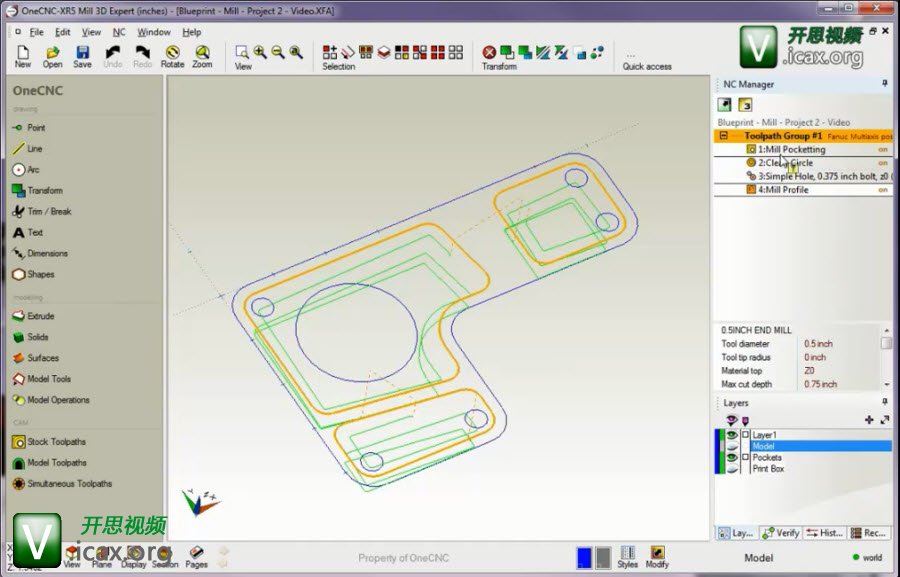Collapse Toolpath Group #1 tree node
The image size is (900, 577).
[x=723, y=136]
